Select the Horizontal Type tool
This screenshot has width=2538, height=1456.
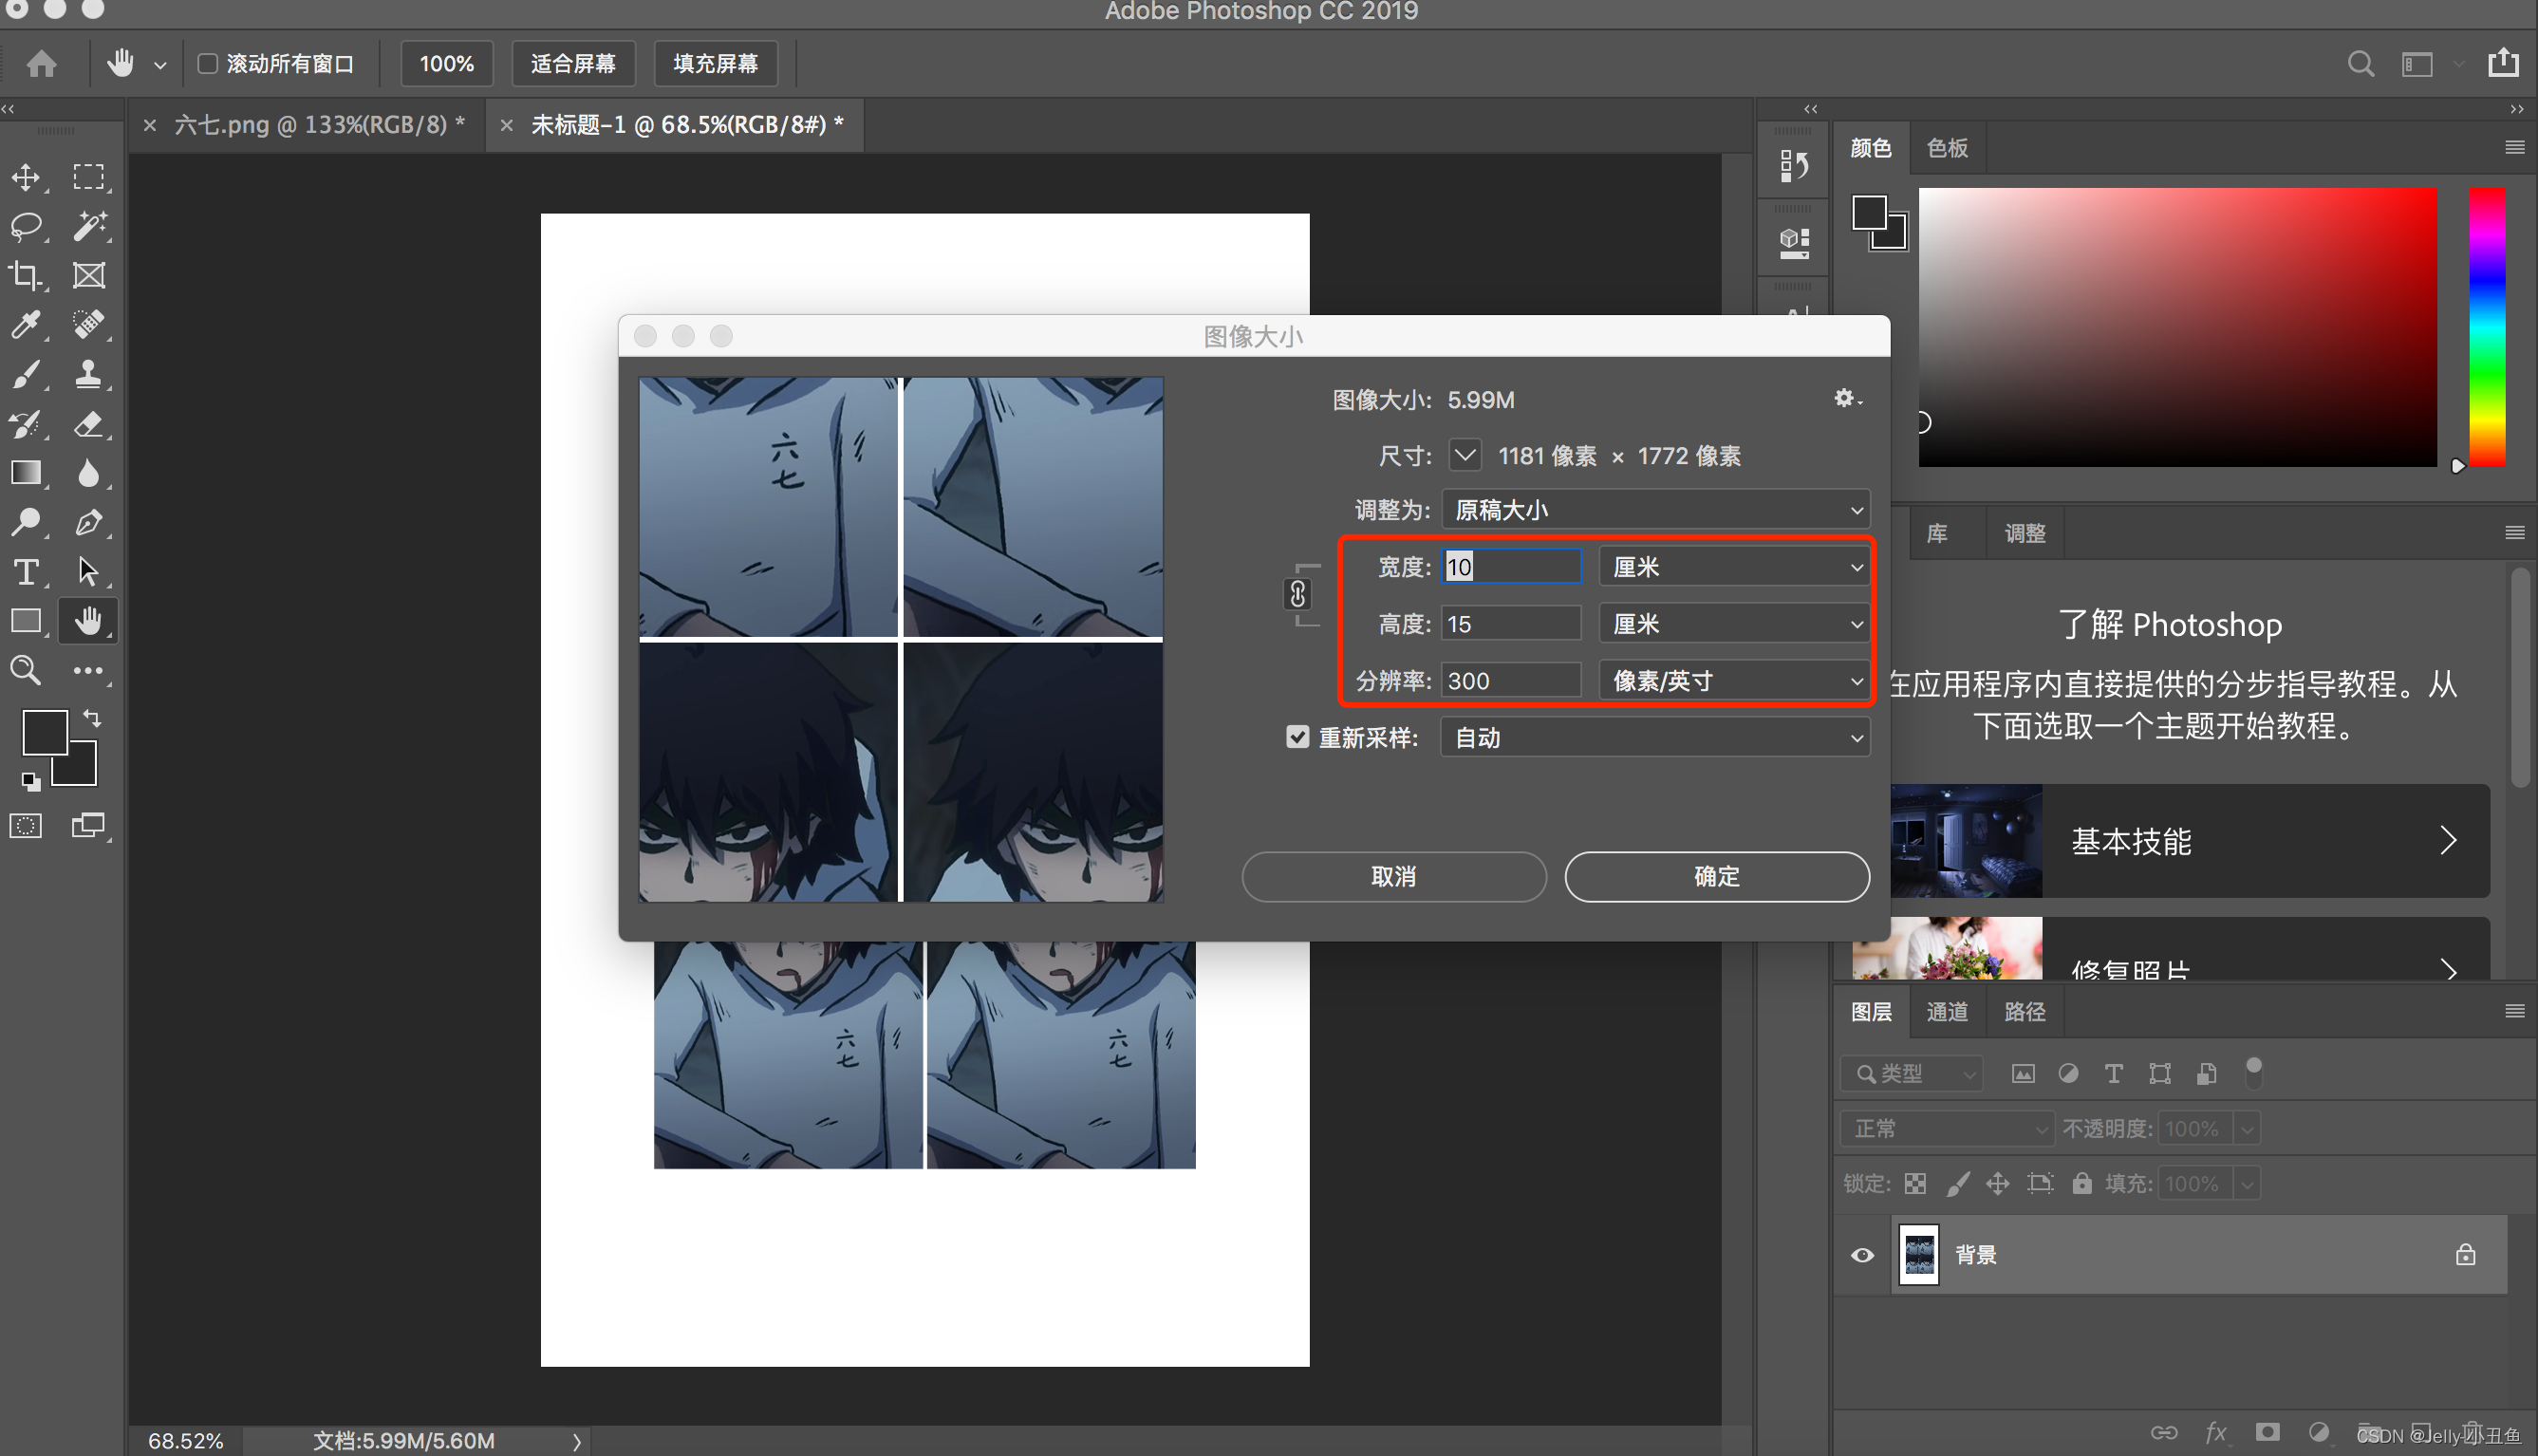(26, 572)
